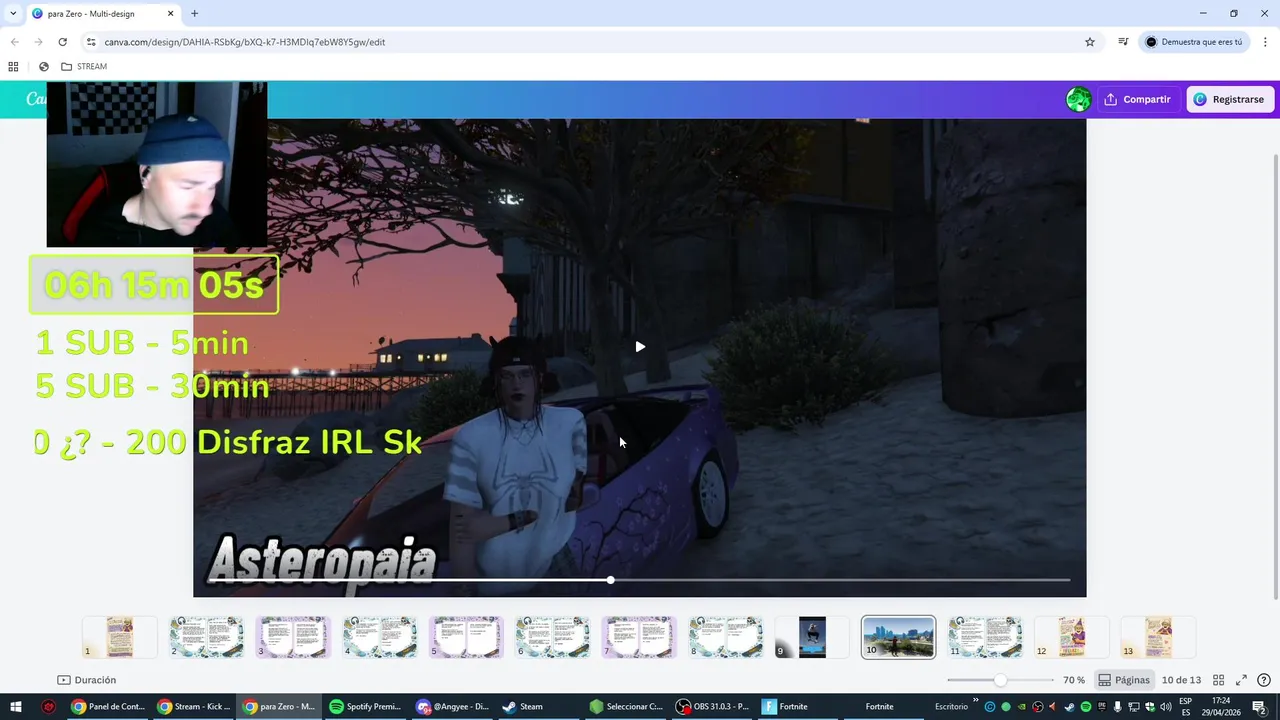Select page 1 thumbnail
The image size is (1280, 720).
click(x=120, y=637)
